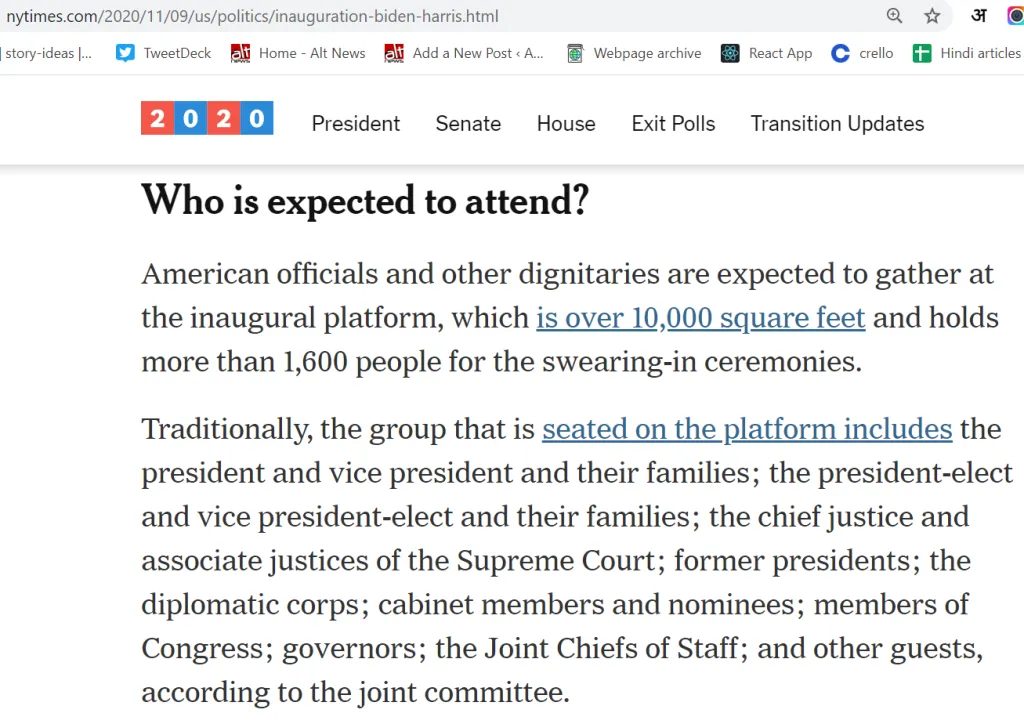Follow the 'seated on the platform includes' link
This screenshot has height=724, width=1024.
[x=747, y=429]
